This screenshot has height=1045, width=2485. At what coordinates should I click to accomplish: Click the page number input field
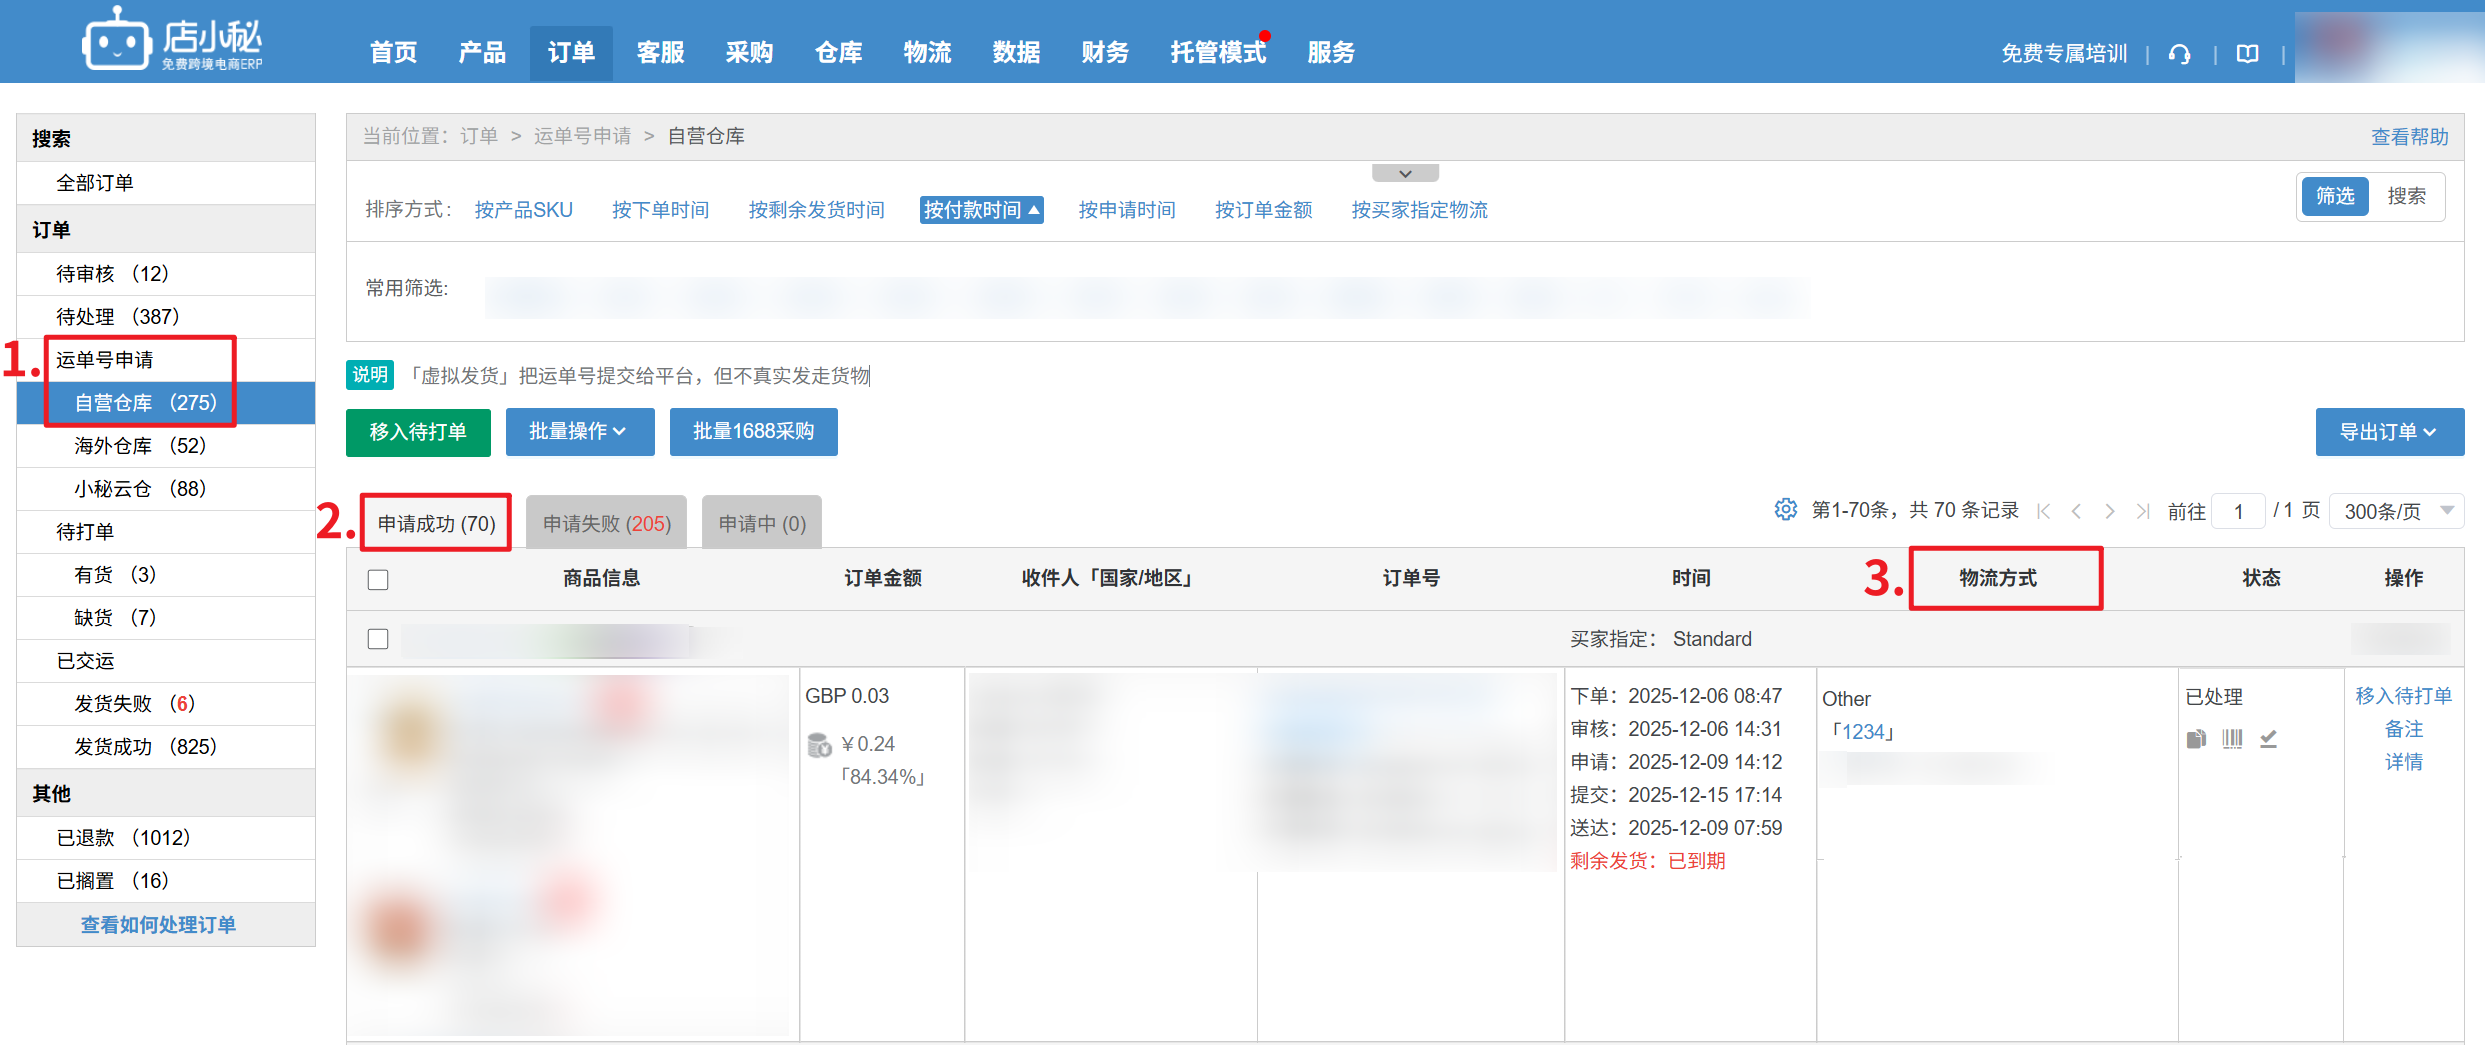point(2238,511)
